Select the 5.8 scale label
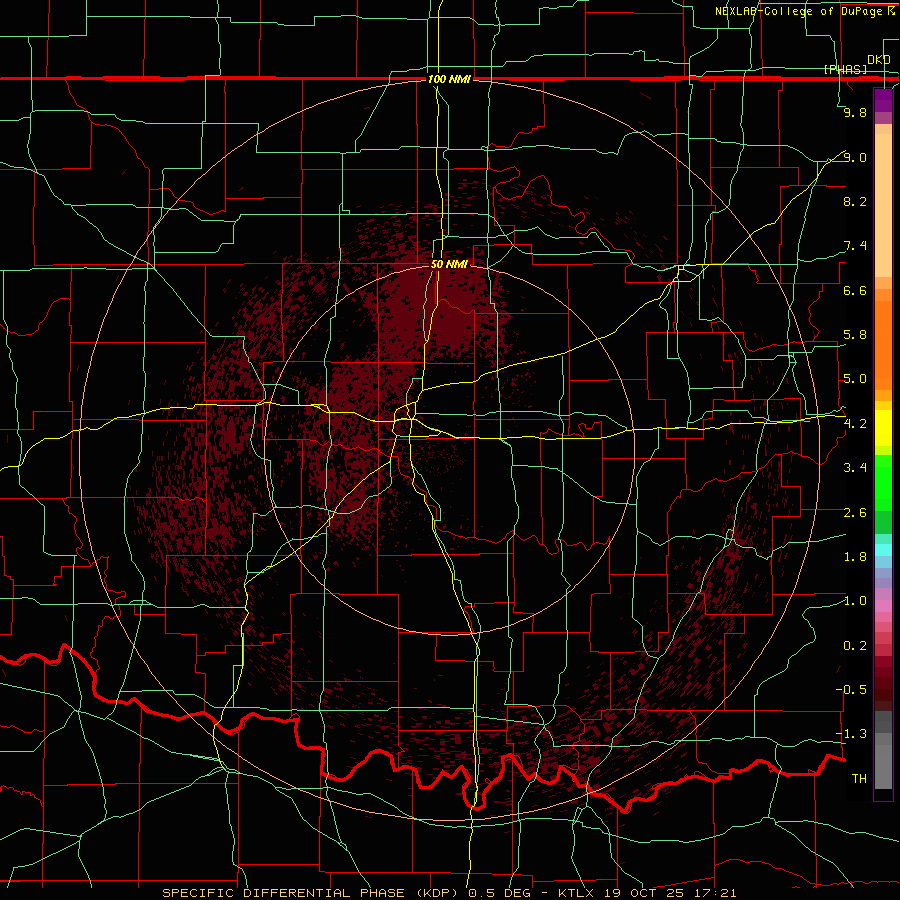The image size is (900, 900). pos(855,335)
